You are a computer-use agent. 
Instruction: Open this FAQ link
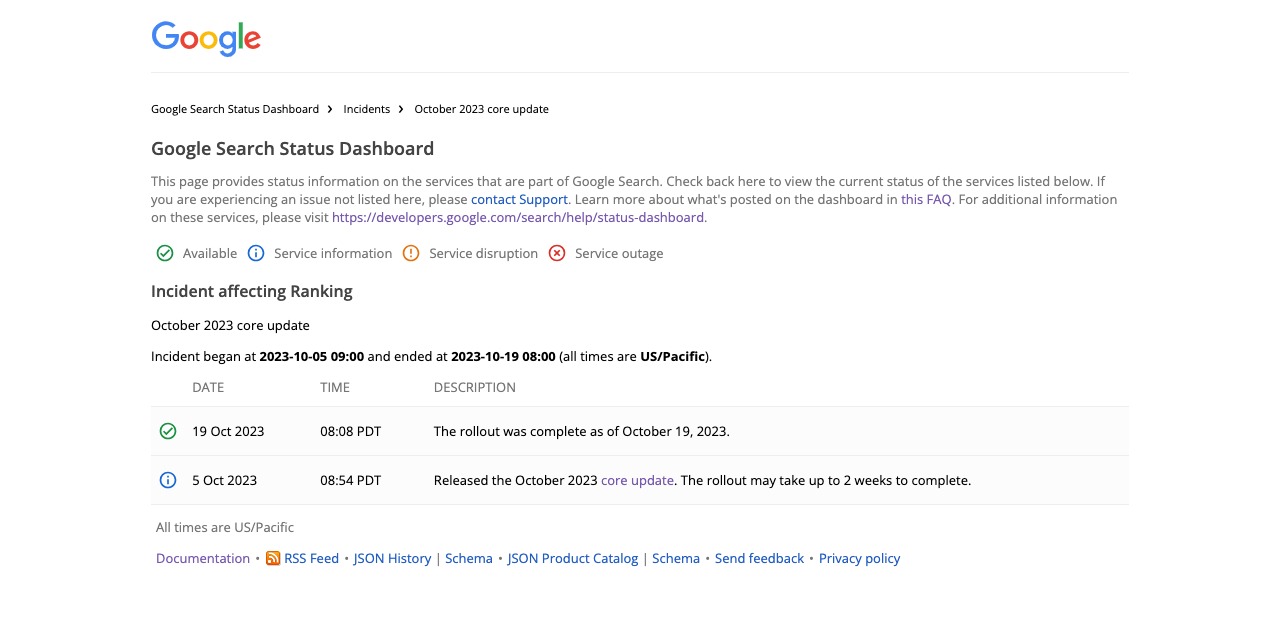[926, 199]
